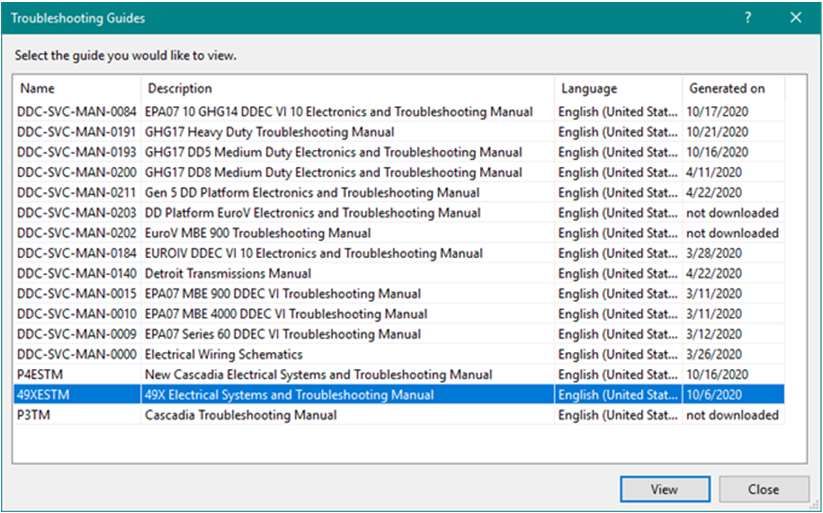Click the help question mark icon
Screen dimensions: 823x513
click(748, 18)
